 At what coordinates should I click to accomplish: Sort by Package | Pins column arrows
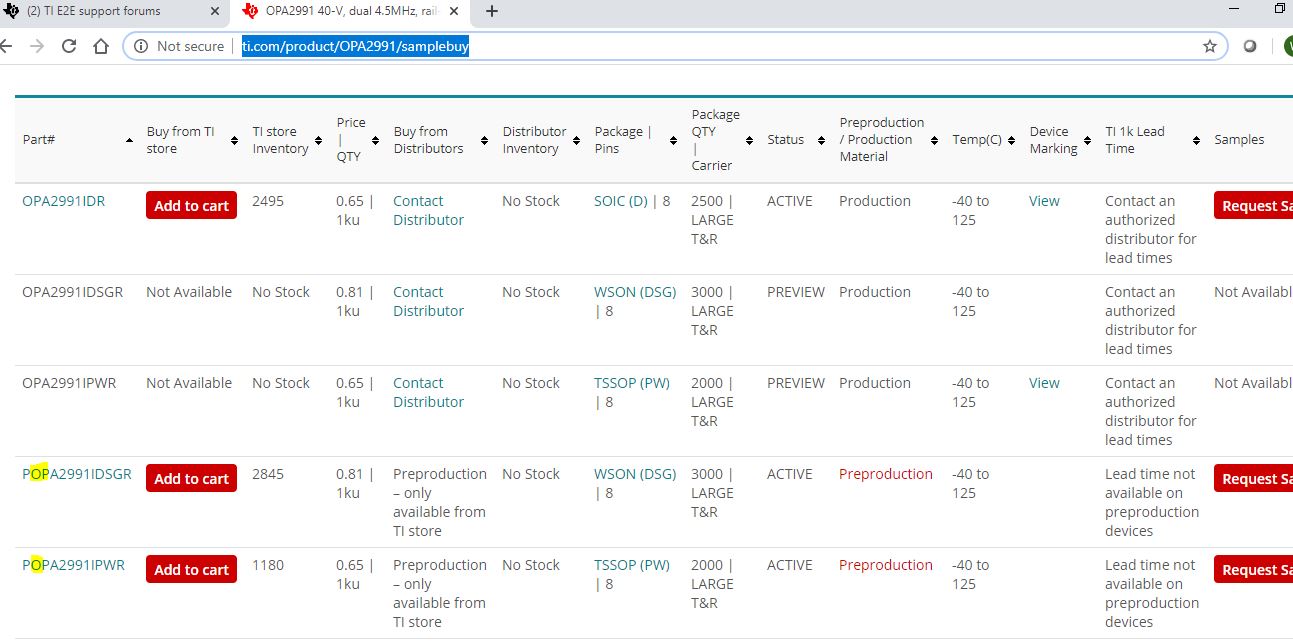click(x=673, y=140)
